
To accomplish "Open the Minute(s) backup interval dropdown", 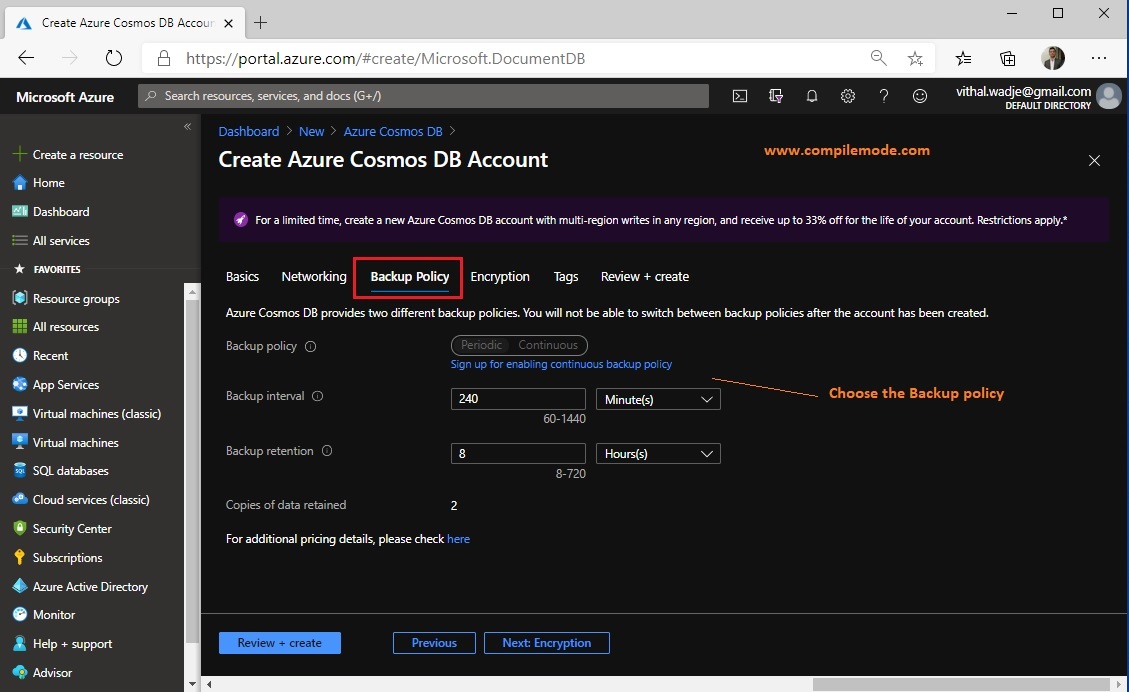I will point(657,399).
